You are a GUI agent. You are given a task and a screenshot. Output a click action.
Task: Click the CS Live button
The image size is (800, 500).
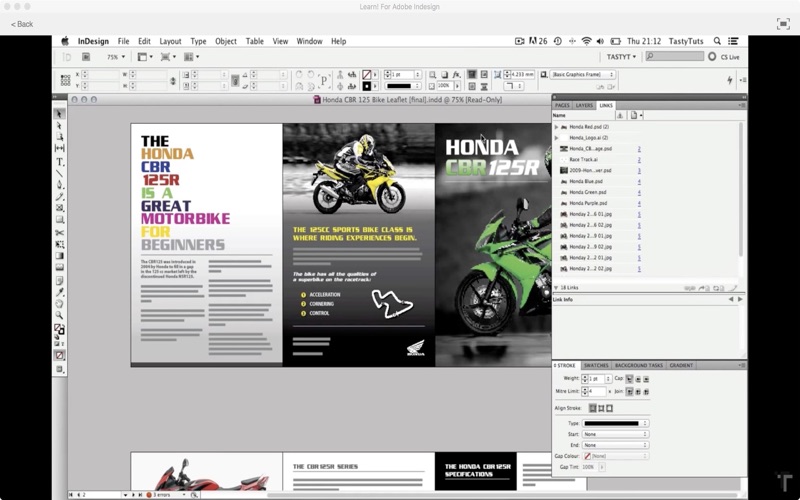pyautogui.click(x=724, y=57)
